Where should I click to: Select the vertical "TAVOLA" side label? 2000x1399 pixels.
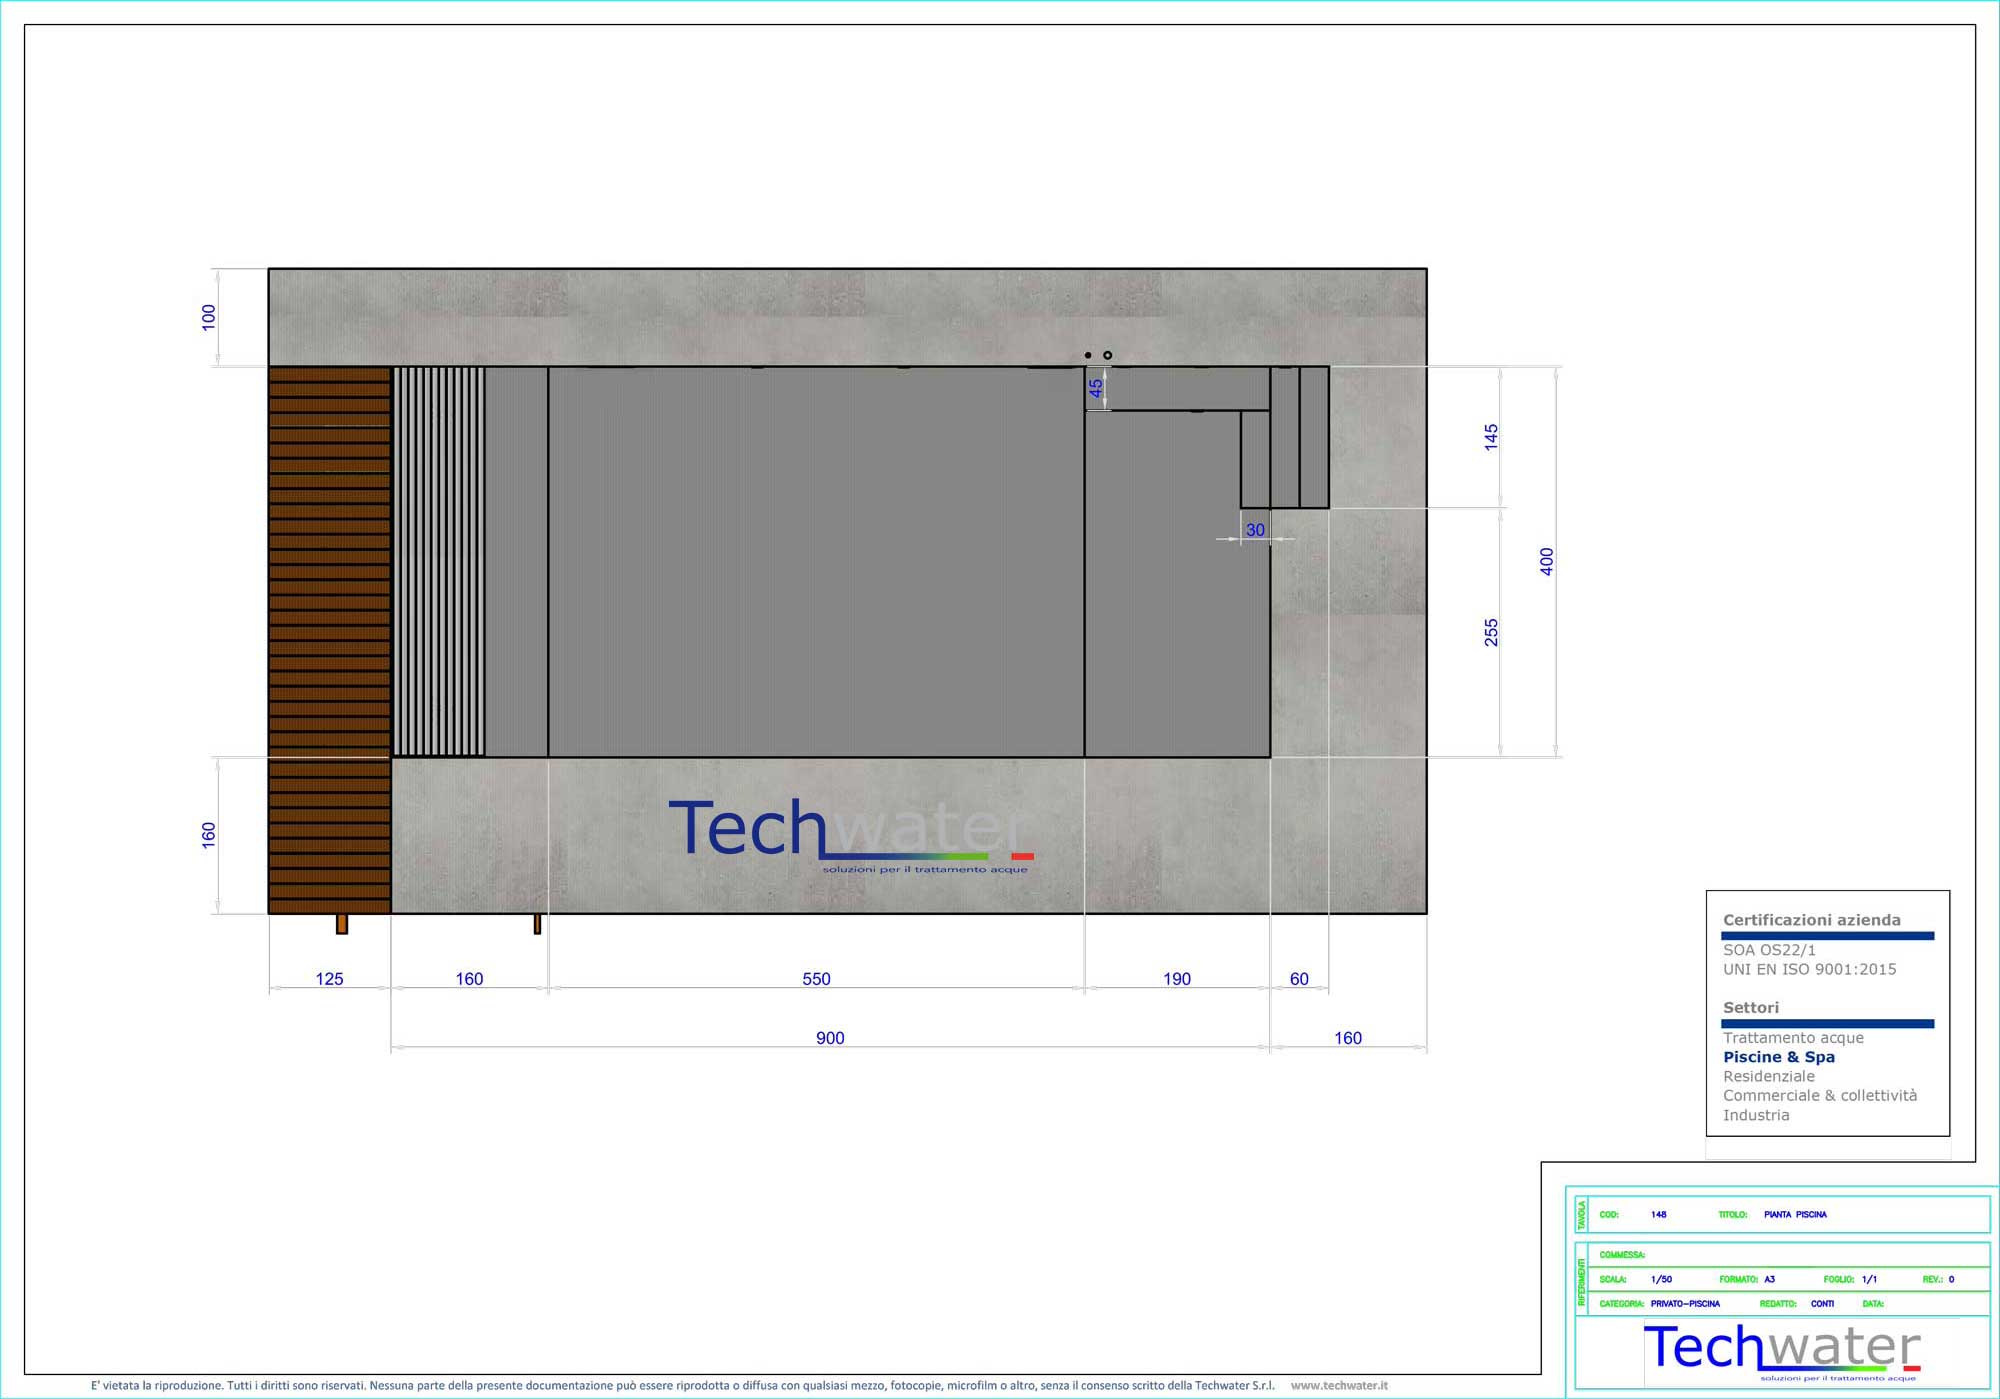pyautogui.click(x=1582, y=1215)
